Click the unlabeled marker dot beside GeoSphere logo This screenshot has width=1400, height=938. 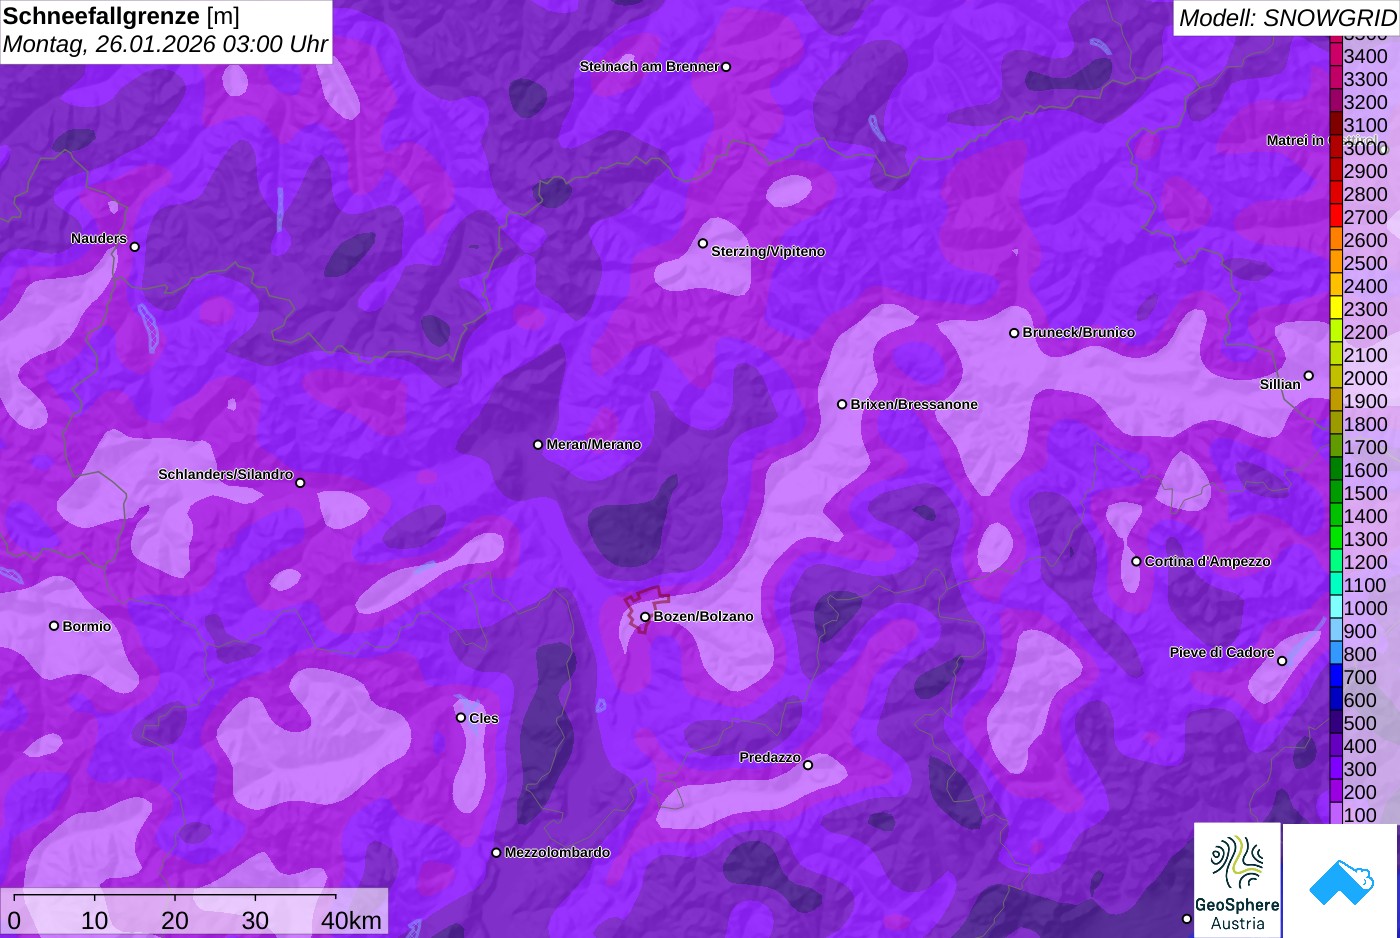point(1187,919)
